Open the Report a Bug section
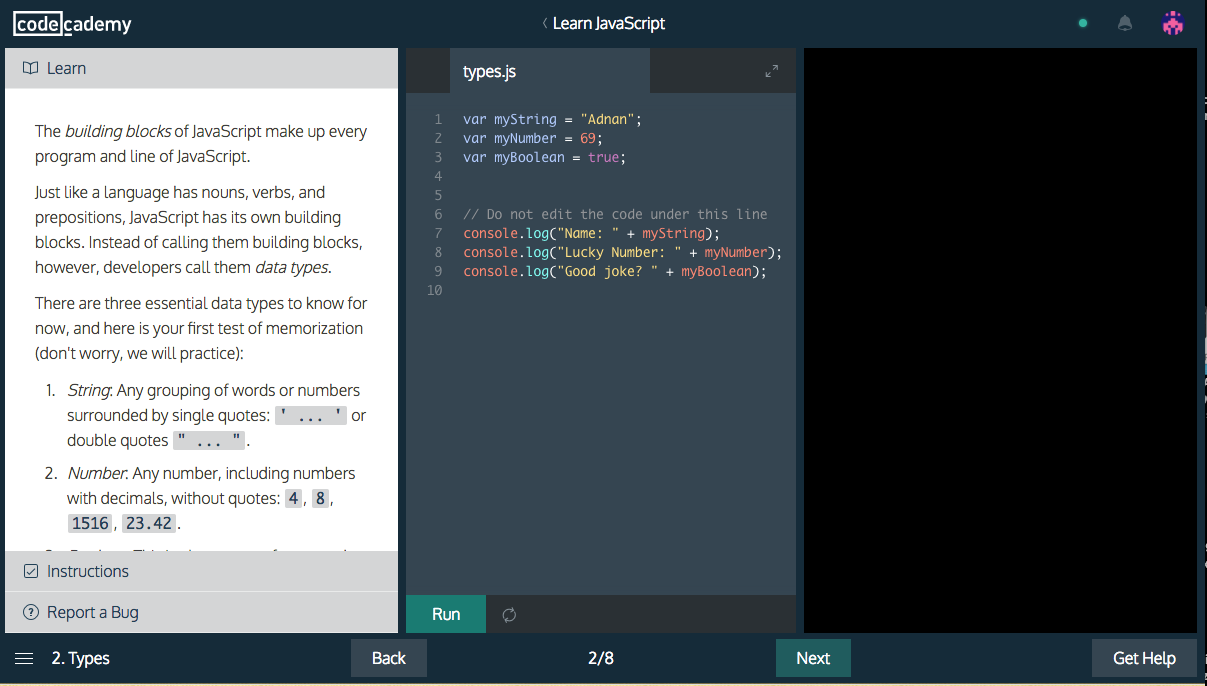Screen dimensions: 1207x686 [x=201, y=612]
